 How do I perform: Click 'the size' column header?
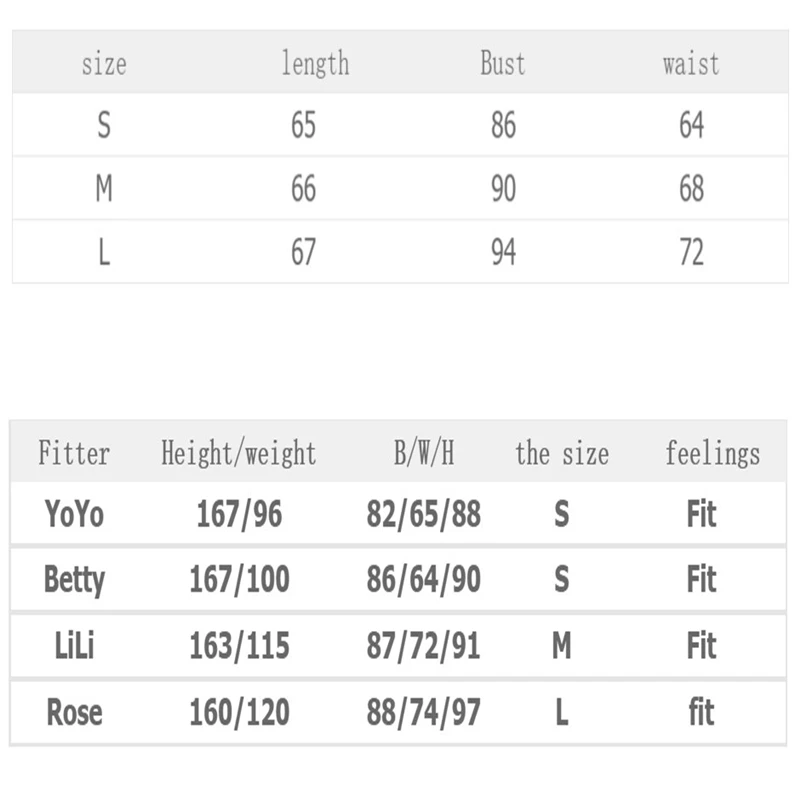562,453
